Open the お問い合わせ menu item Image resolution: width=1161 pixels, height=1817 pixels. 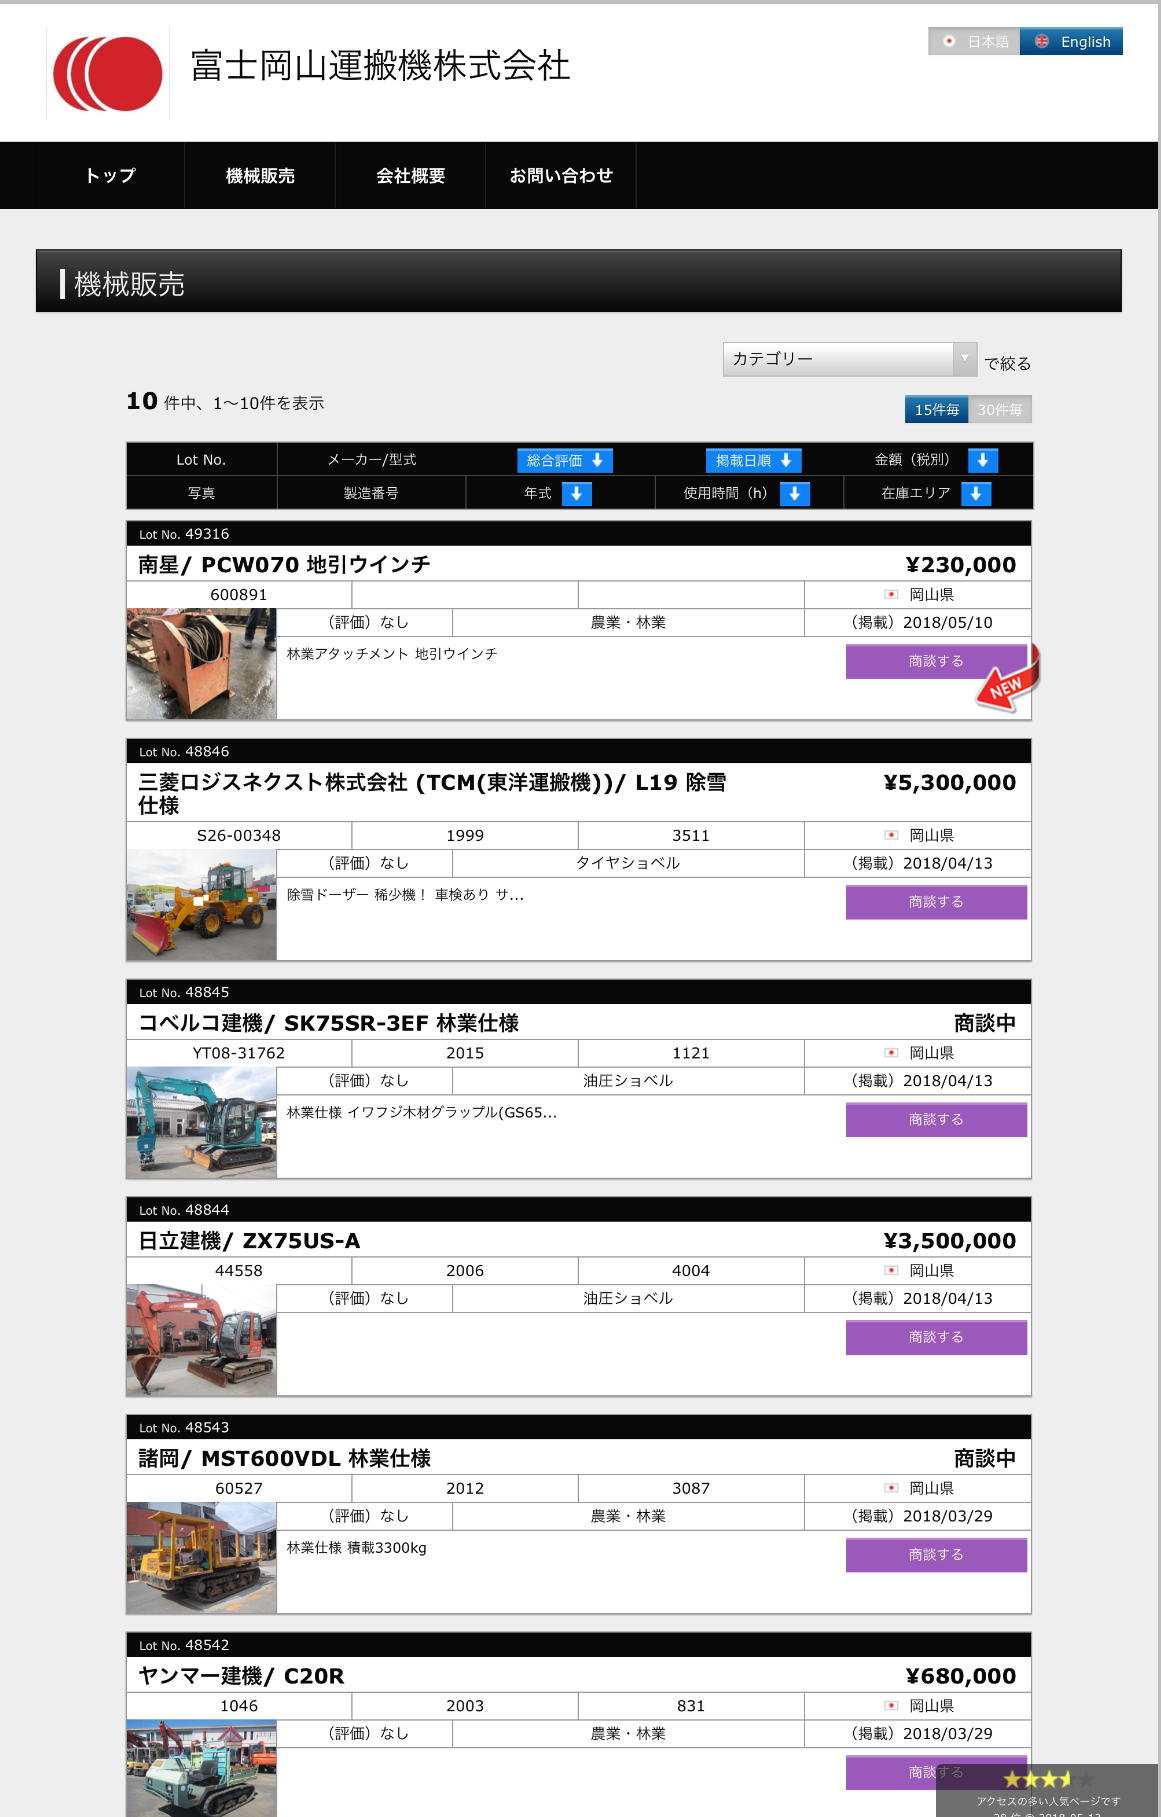[x=561, y=176]
